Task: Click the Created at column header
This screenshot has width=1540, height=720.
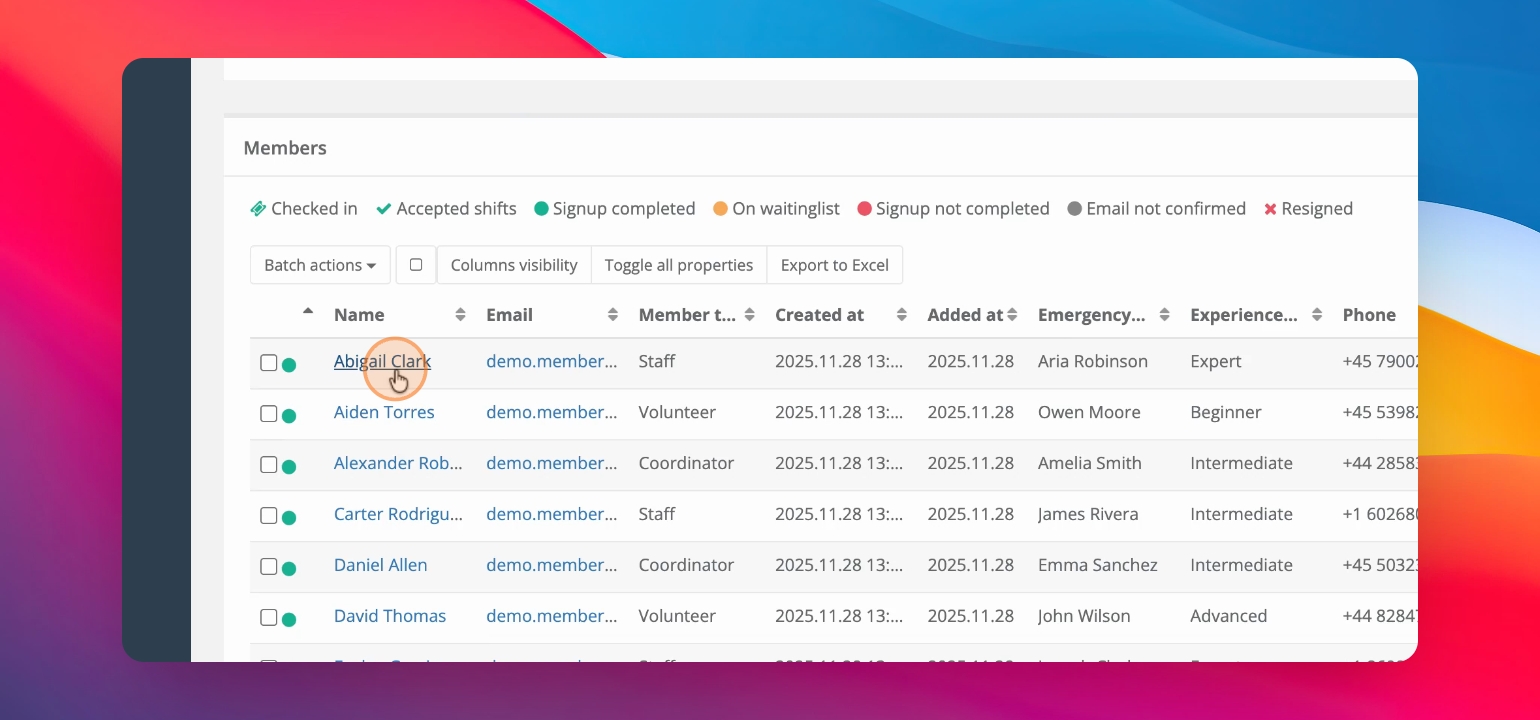Action: tap(819, 315)
